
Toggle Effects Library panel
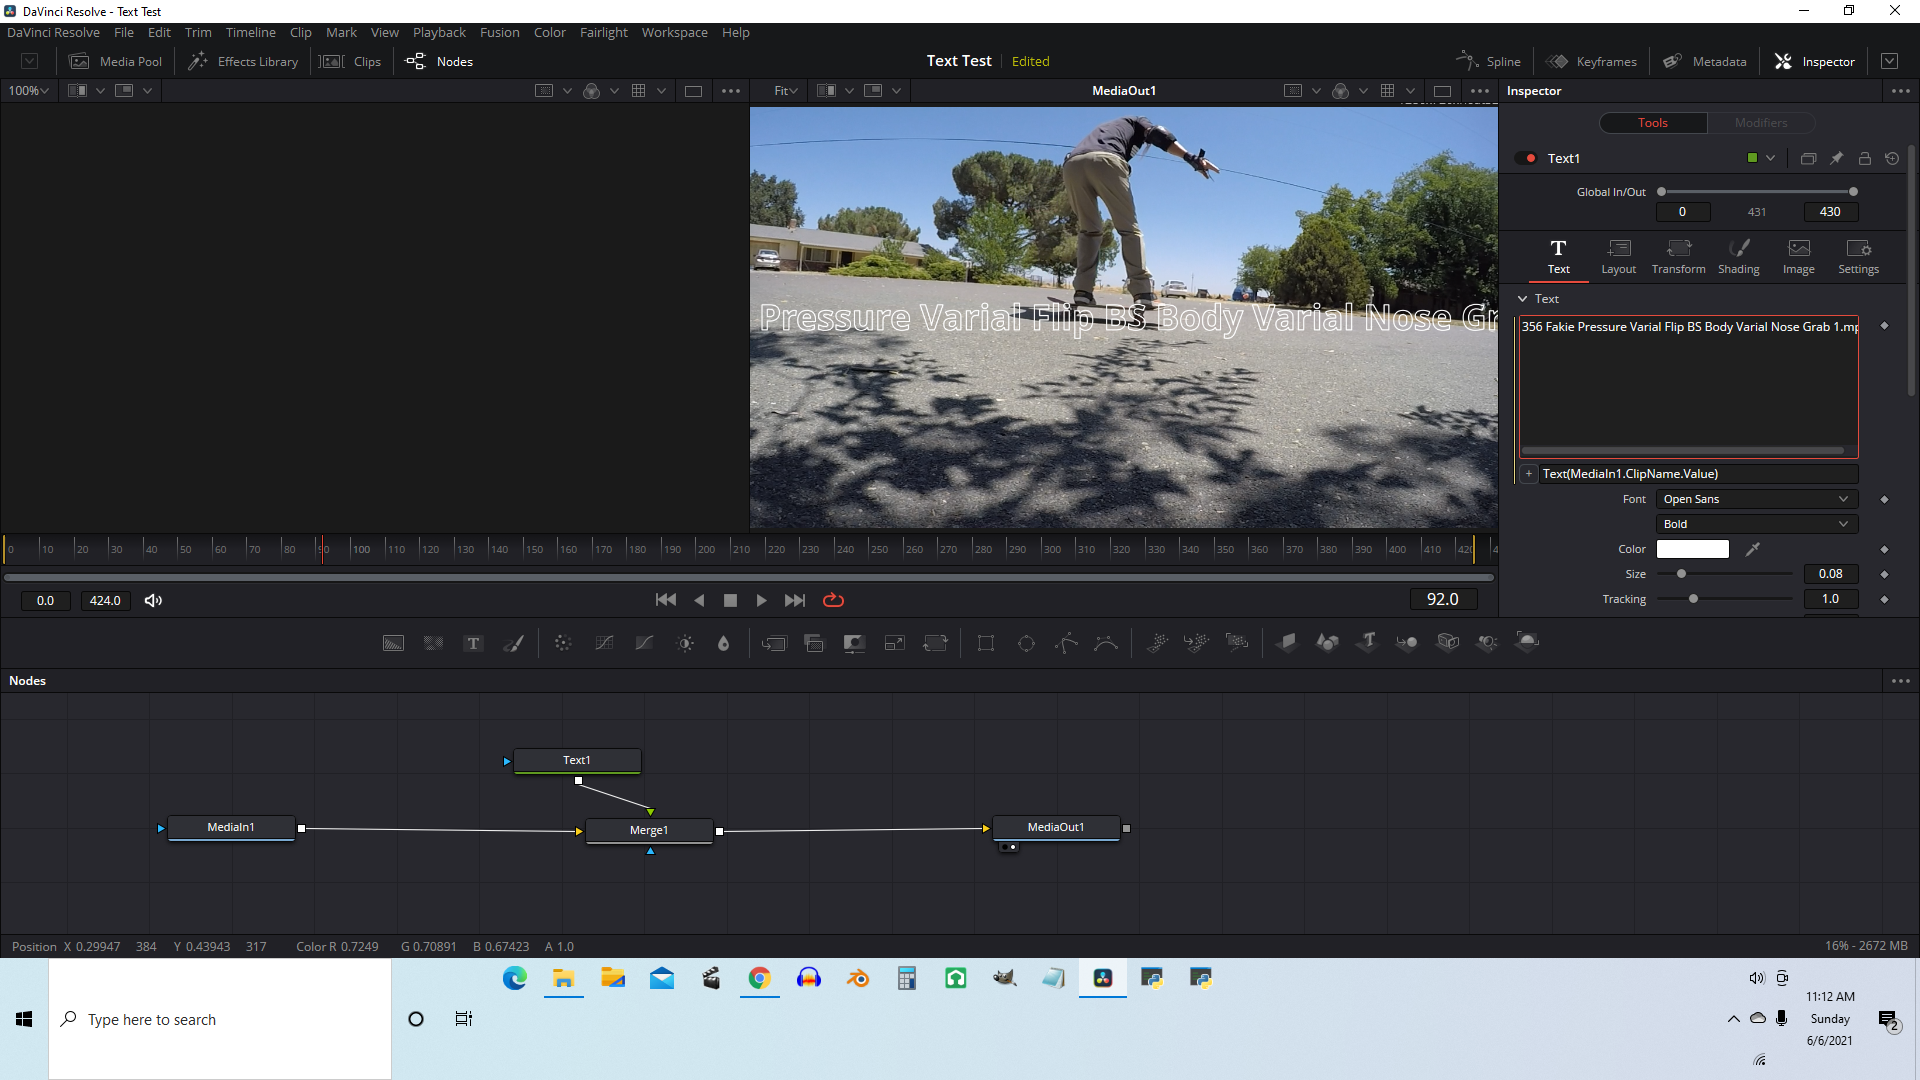pyautogui.click(x=243, y=61)
